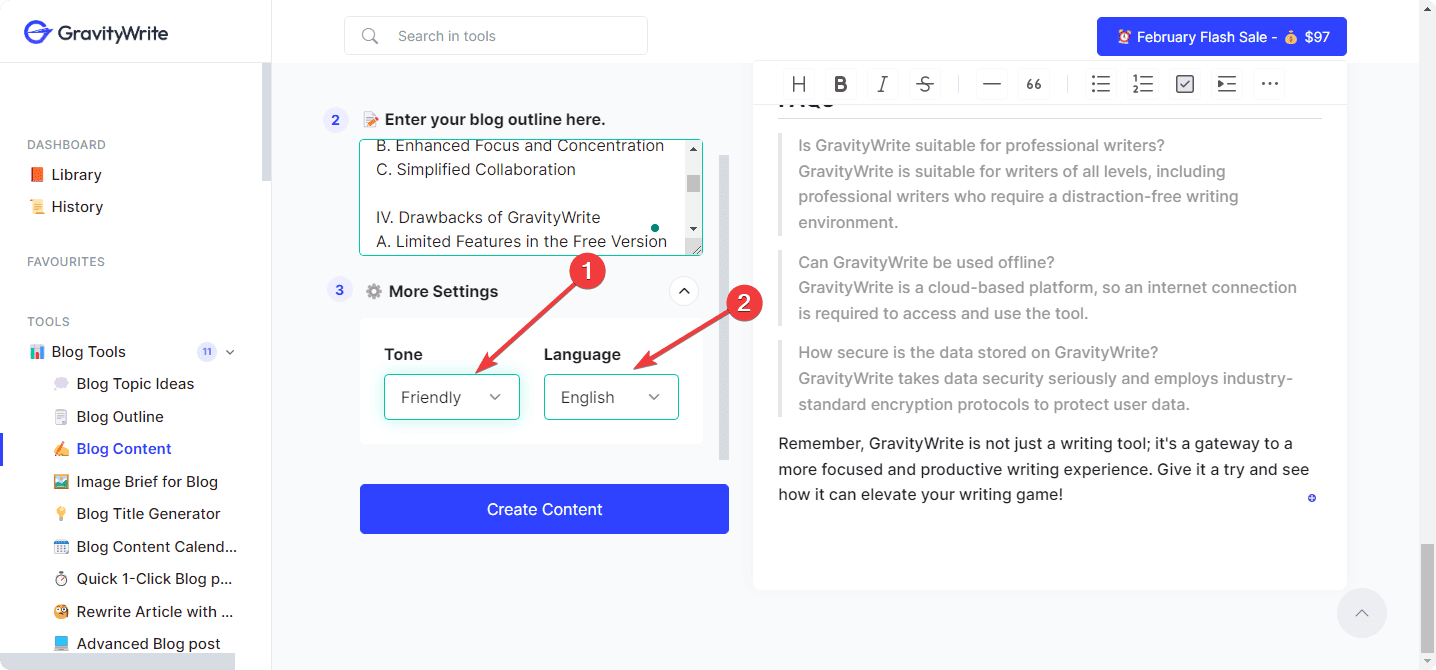Screen dimensions: 1436x670
Task: Create a bulleted list
Action: point(1101,84)
